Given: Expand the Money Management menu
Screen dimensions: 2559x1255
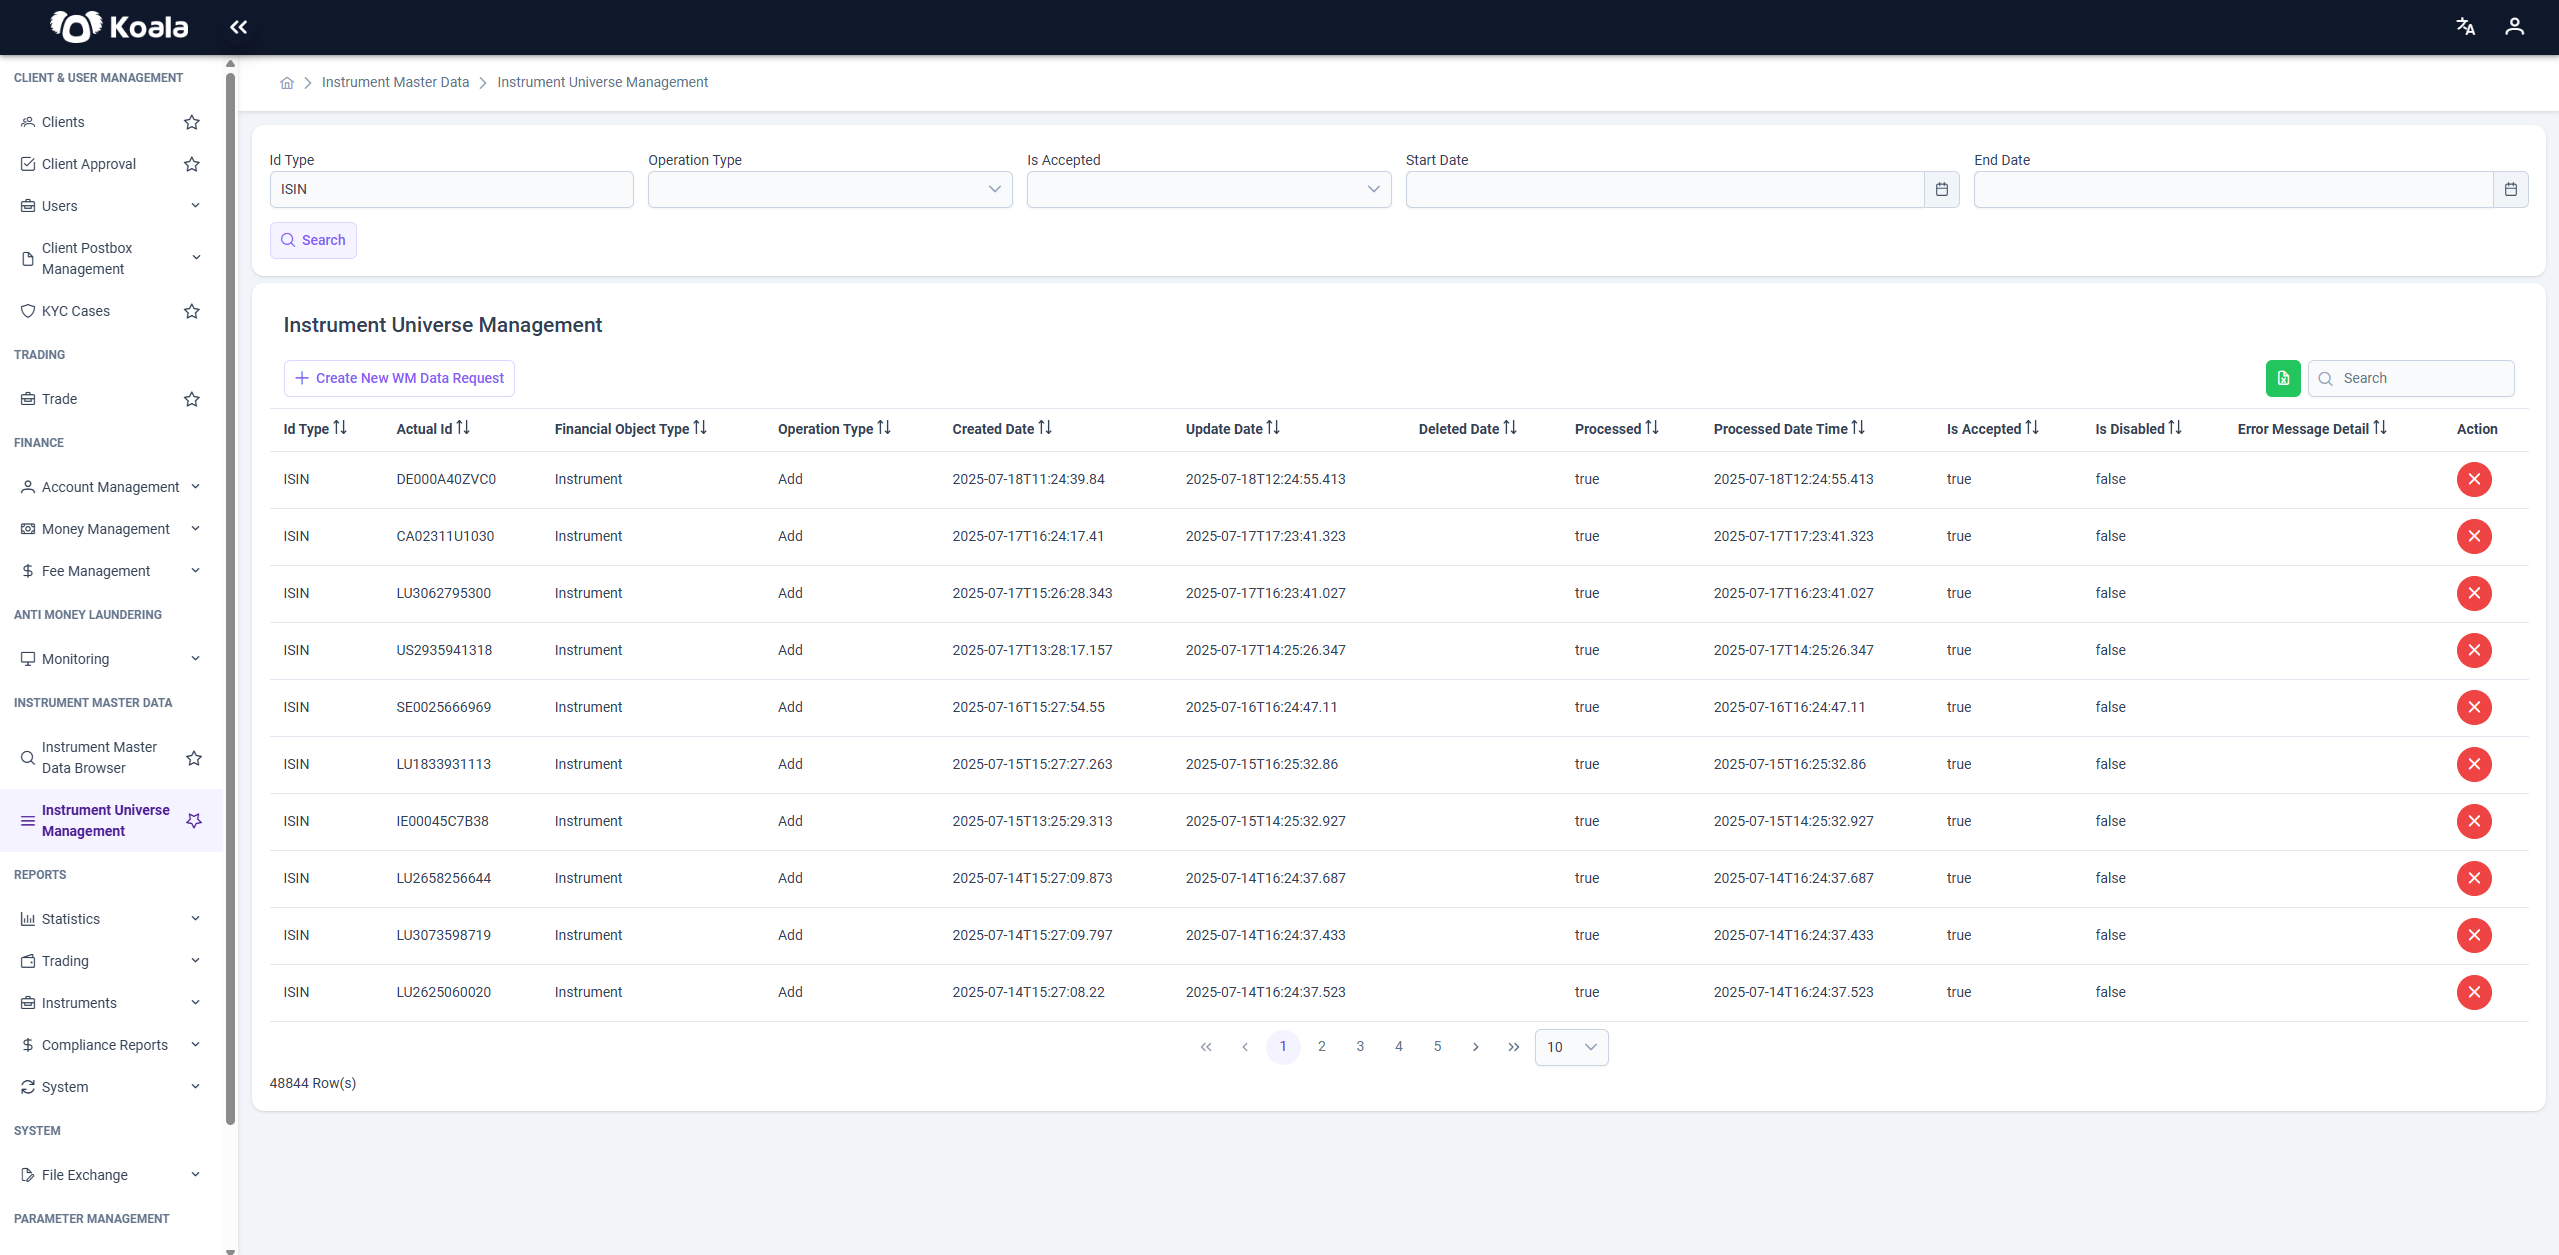Looking at the screenshot, I should pos(111,529).
